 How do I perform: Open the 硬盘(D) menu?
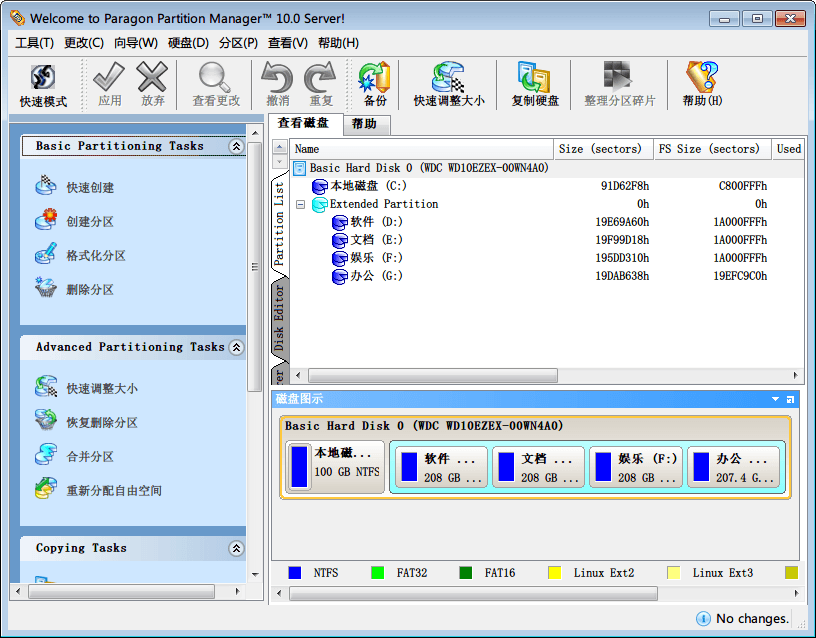188,43
